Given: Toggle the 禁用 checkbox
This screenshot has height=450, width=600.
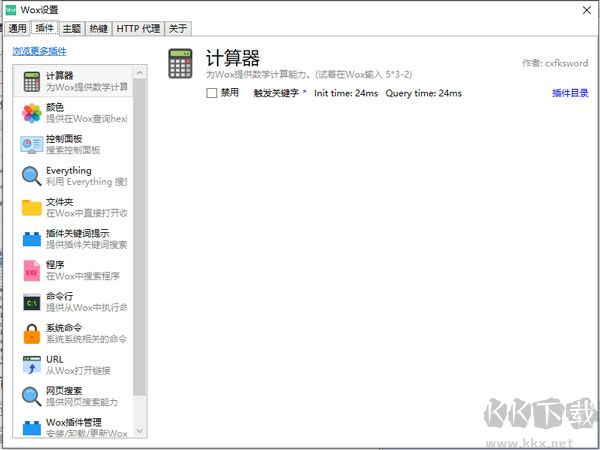Looking at the screenshot, I should [212, 93].
